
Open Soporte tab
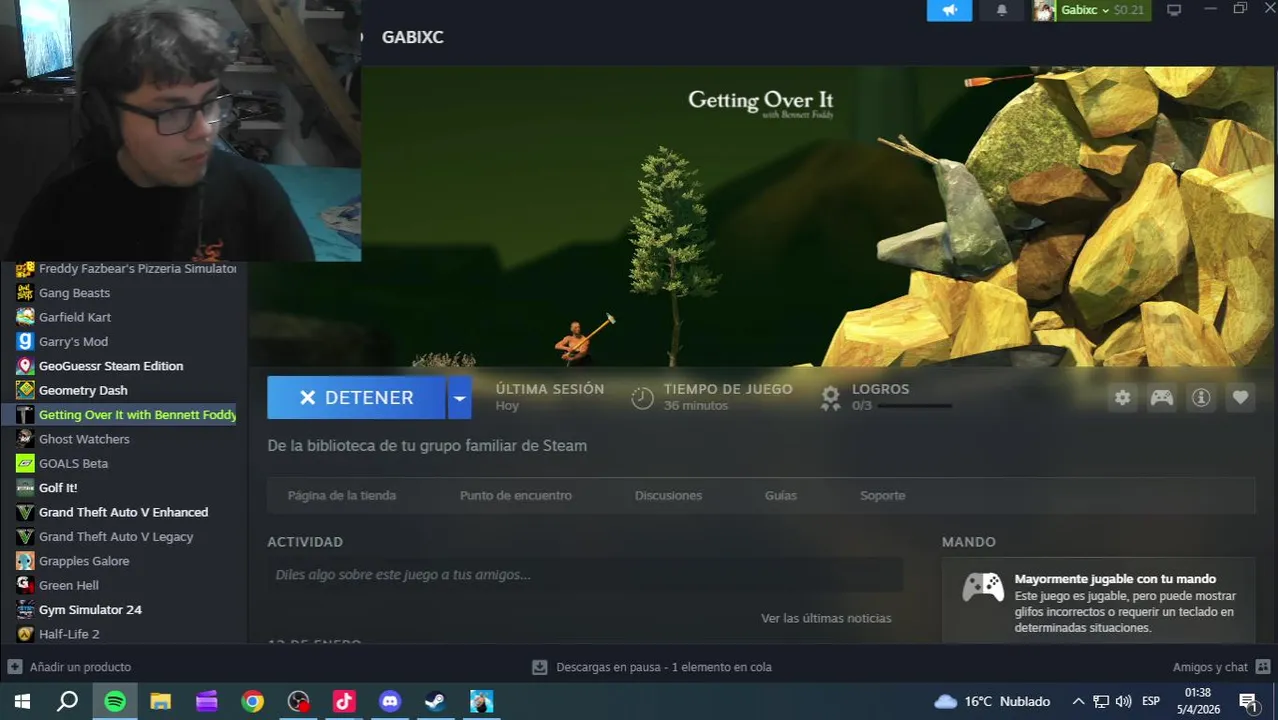pos(882,495)
